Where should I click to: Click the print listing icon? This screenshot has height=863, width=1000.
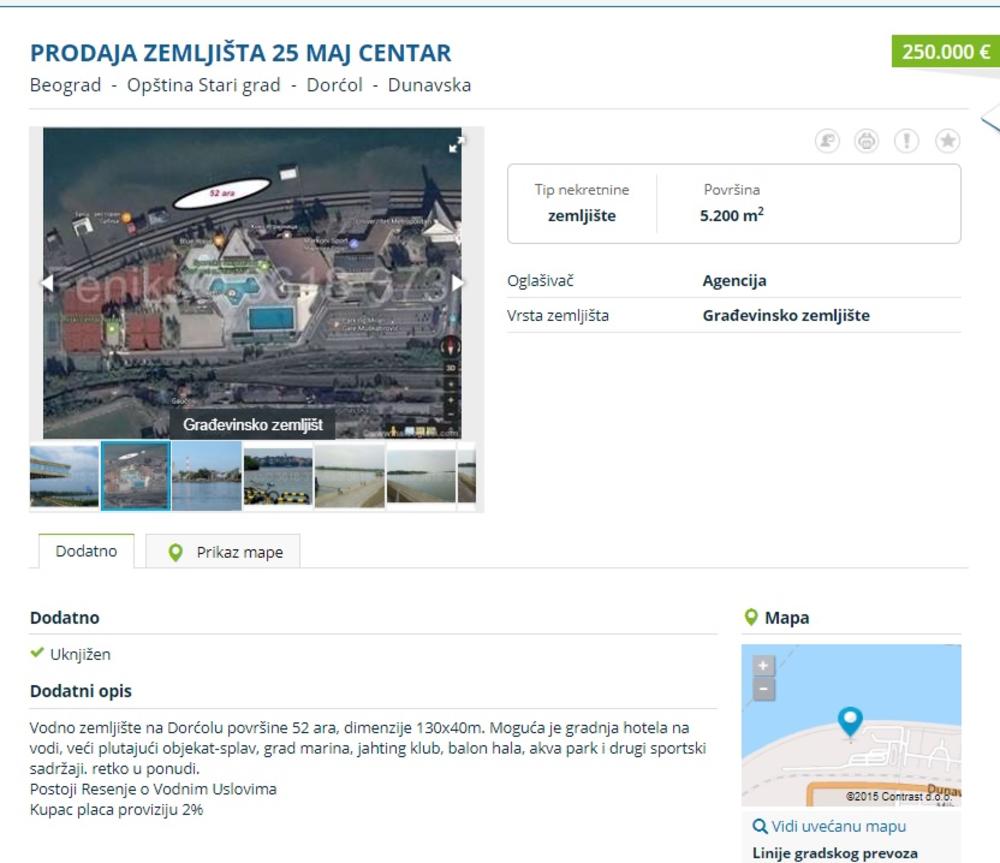pyautogui.click(x=866, y=142)
